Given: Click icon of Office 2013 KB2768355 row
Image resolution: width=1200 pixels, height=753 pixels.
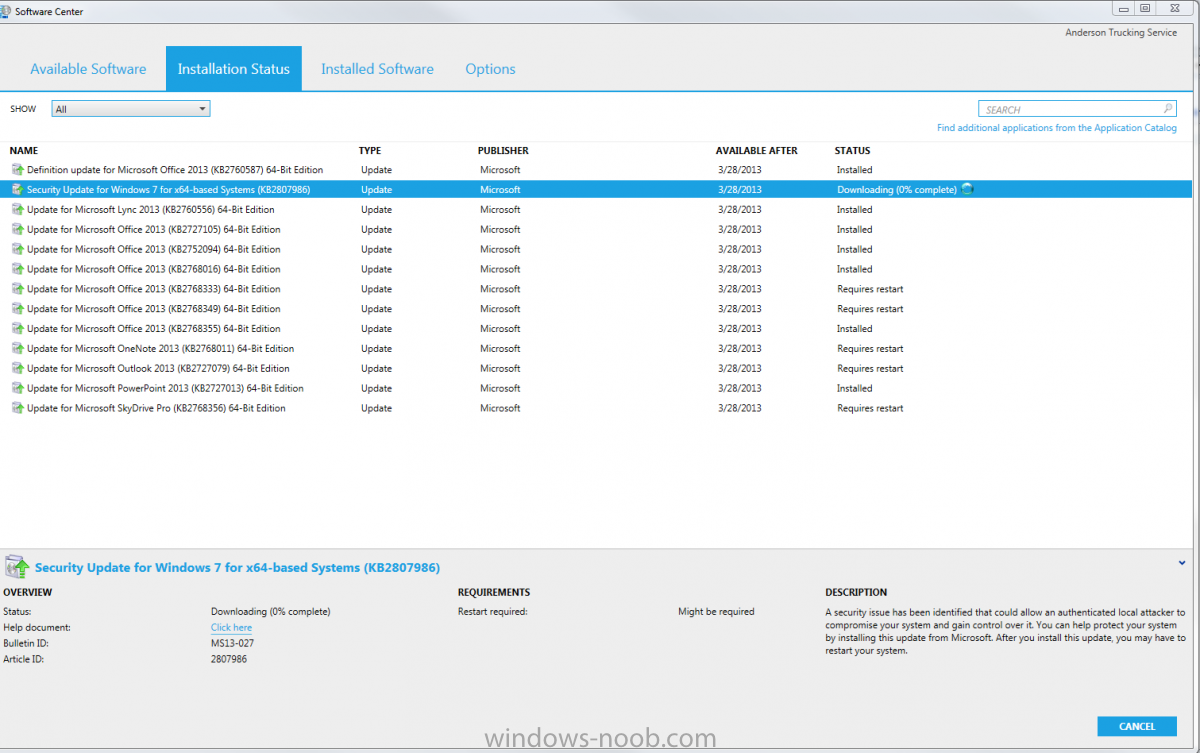Looking at the screenshot, I should (17, 329).
